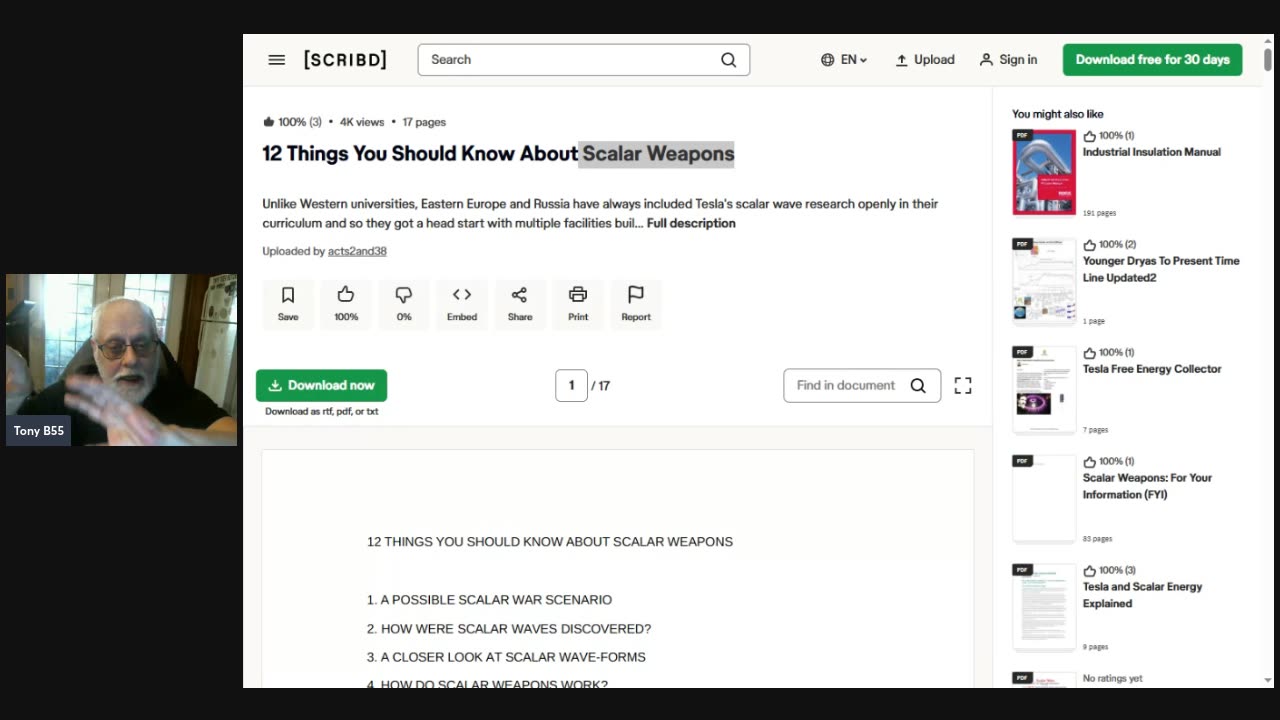Click '3. A CLOSER LOOK AT SCALAR WAVE-FORMS' line
This screenshot has width=1280, height=720.
point(506,657)
